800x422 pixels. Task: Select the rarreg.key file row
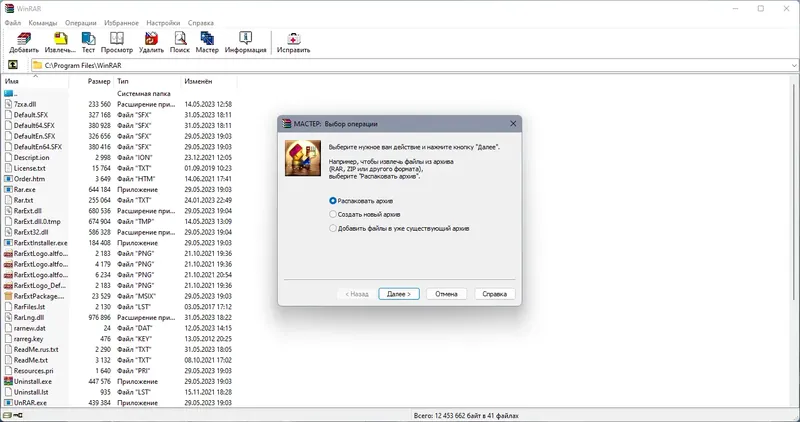(x=118, y=339)
